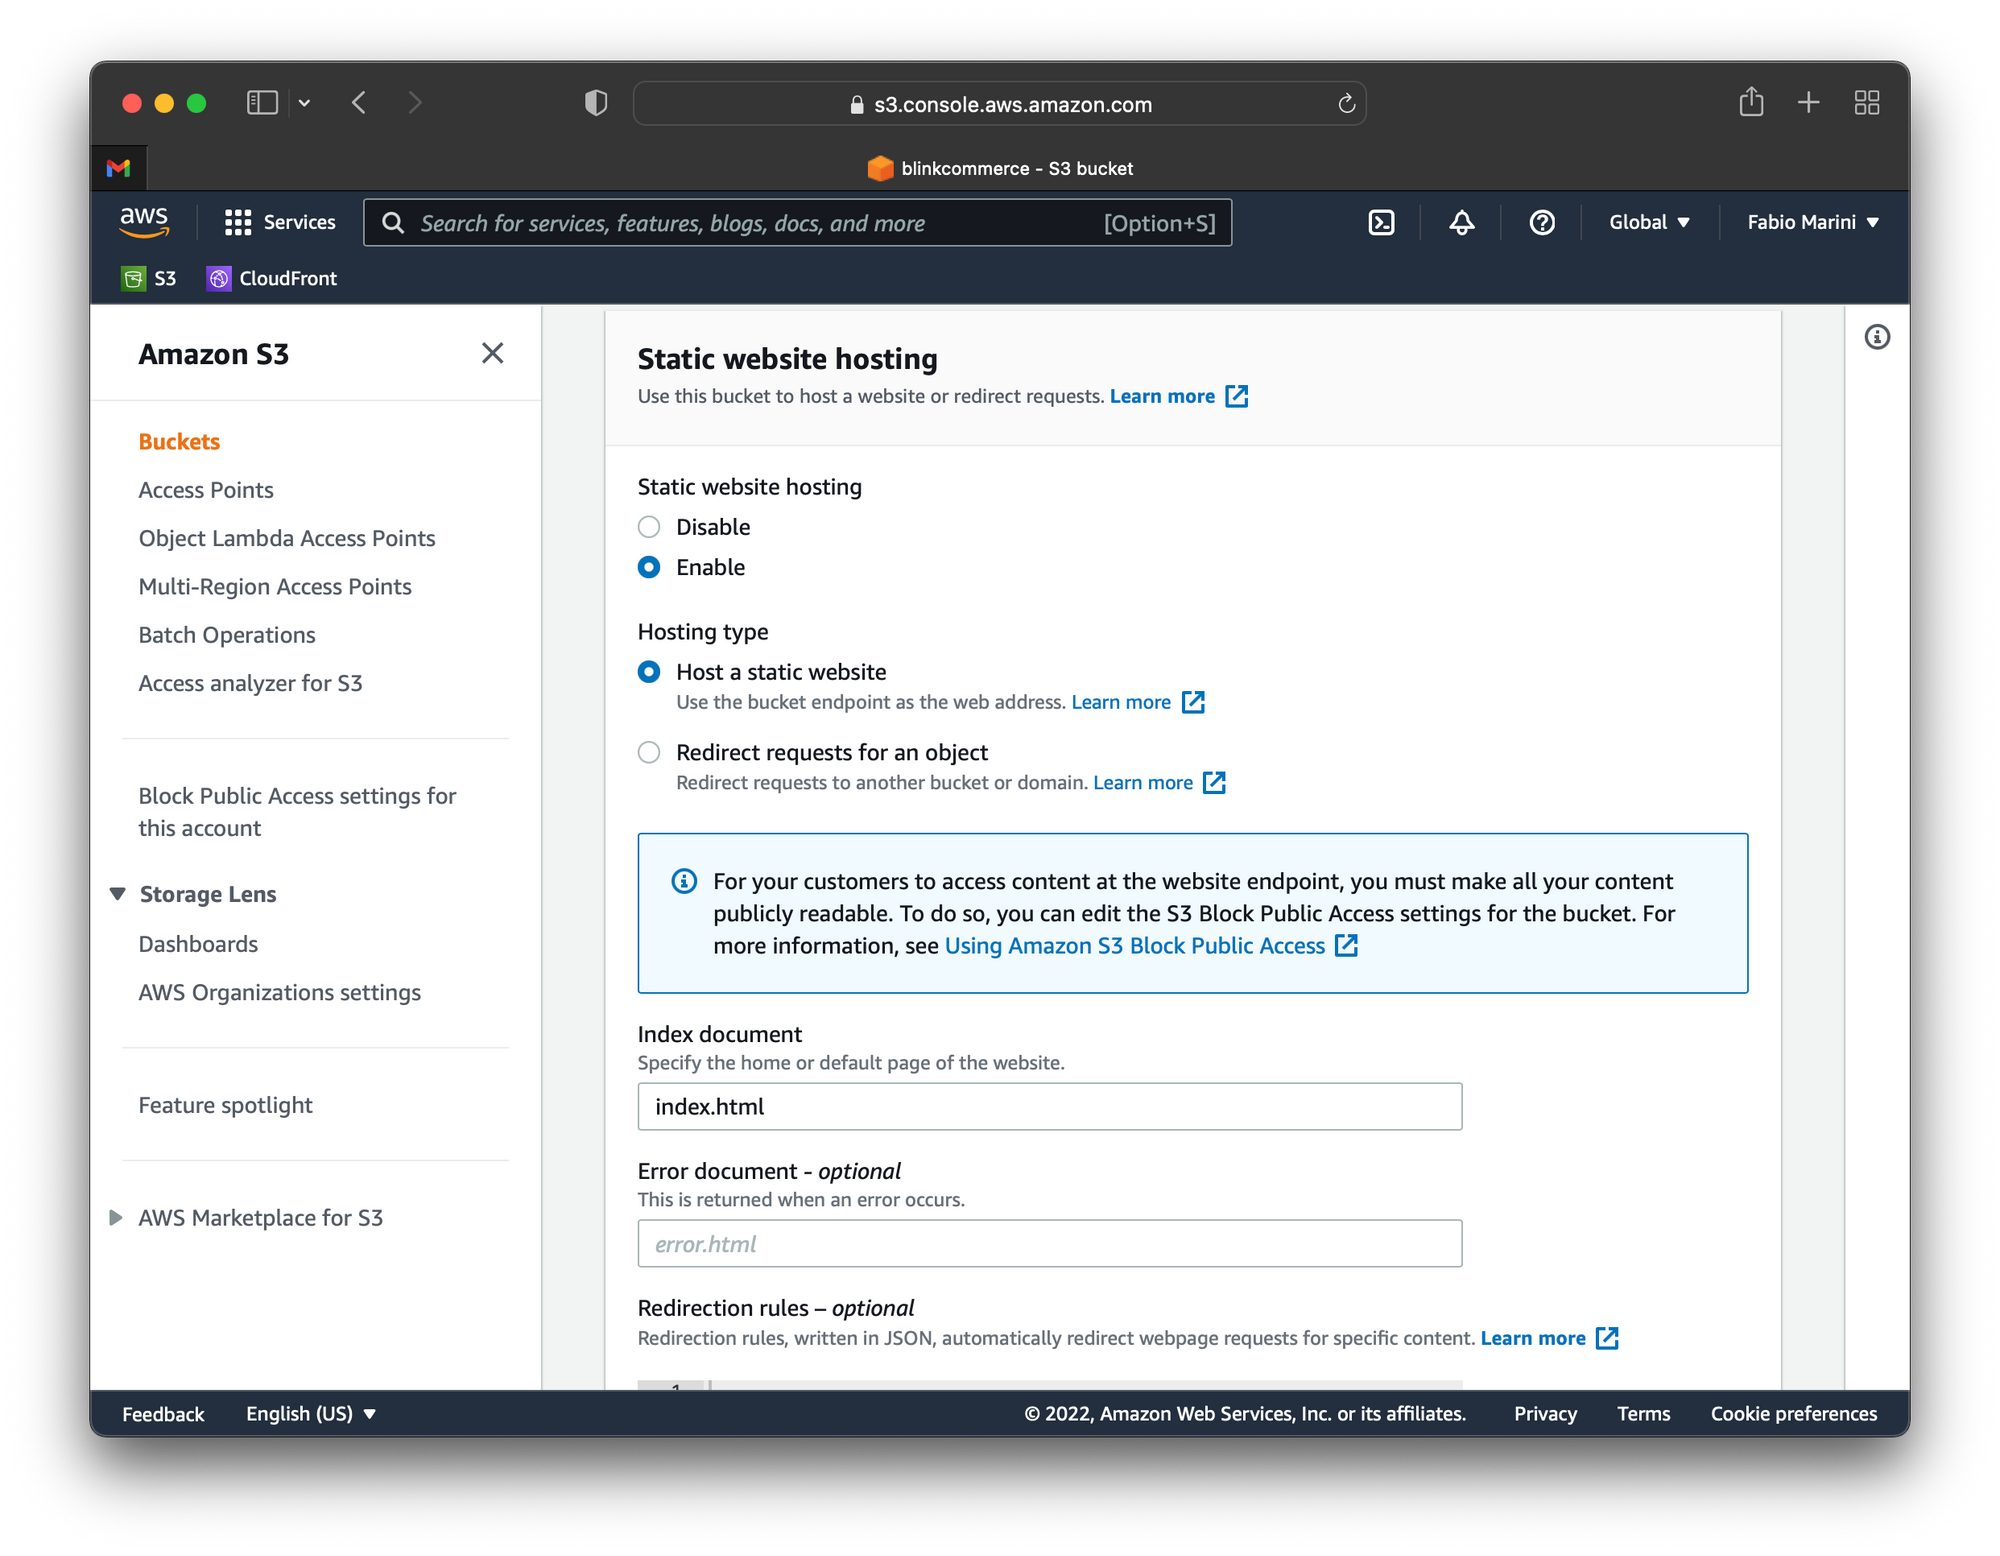This screenshot has width=2000, height=1556.
Task: Click the terminal/console icon in toolbar
Action: click(x=1381, y=223)
